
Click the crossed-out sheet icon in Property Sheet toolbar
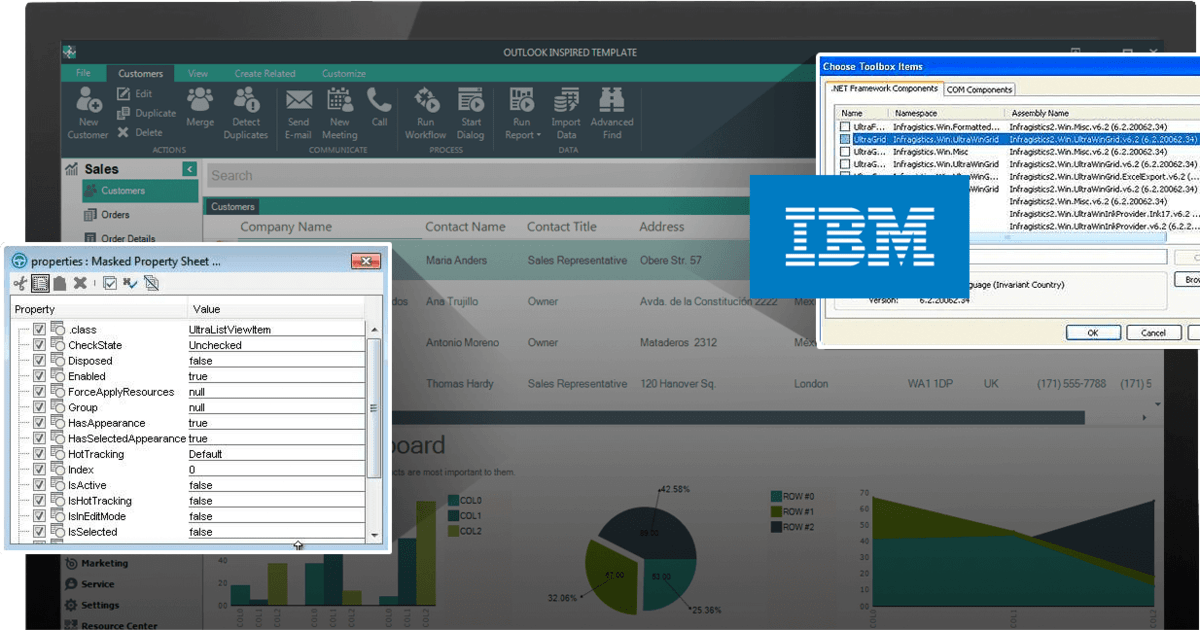151,284
